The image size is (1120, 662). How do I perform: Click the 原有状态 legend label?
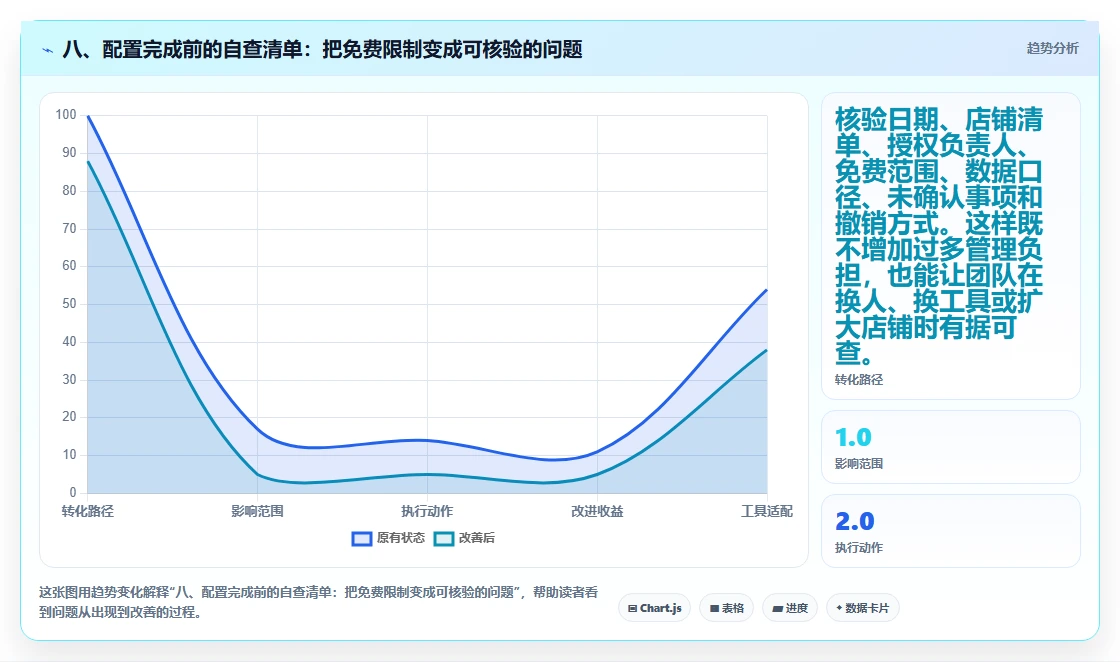[x=401, y=538]
